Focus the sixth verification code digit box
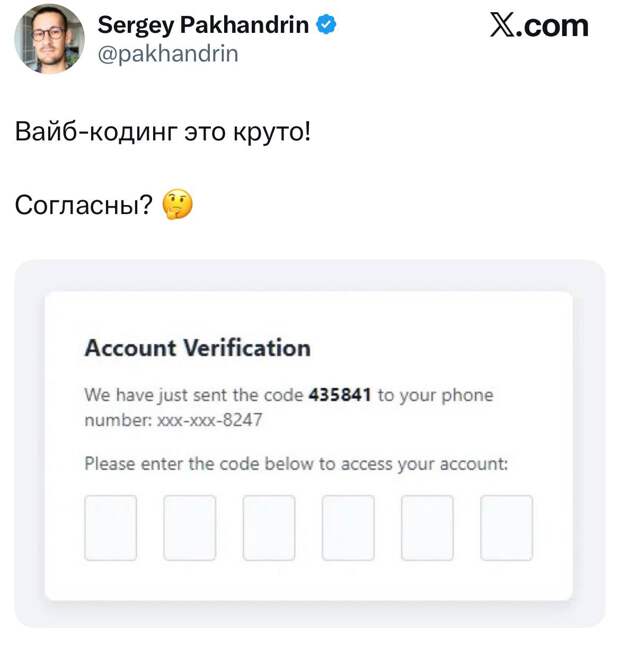 (x=507, y=528)
